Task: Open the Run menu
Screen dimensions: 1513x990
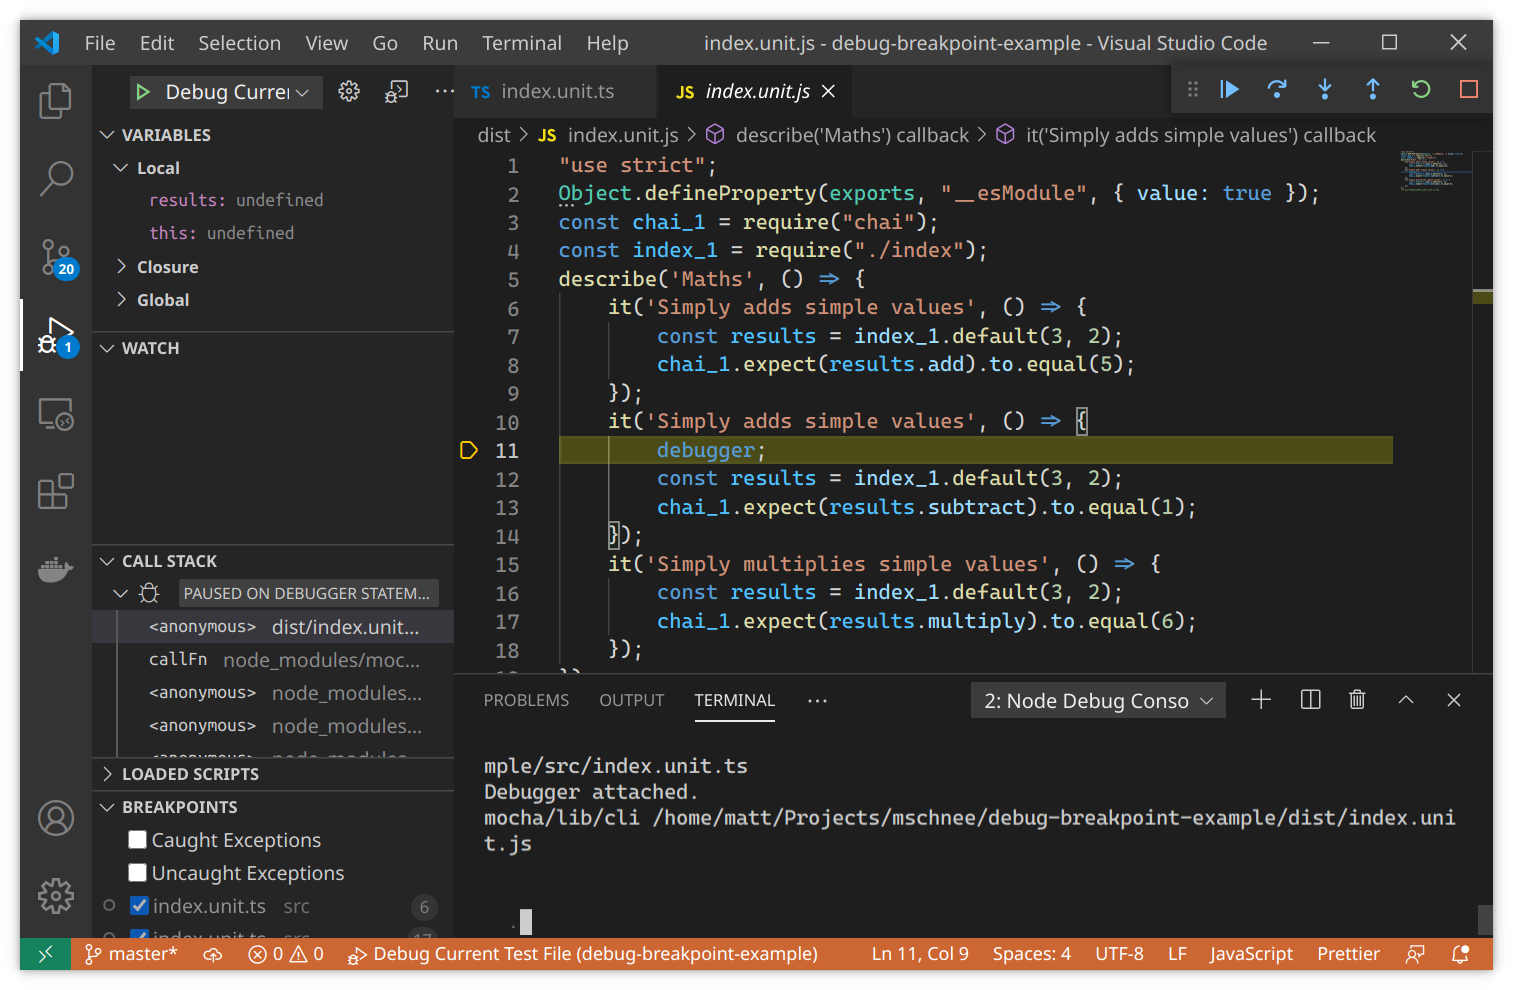Action: [440, 43]
